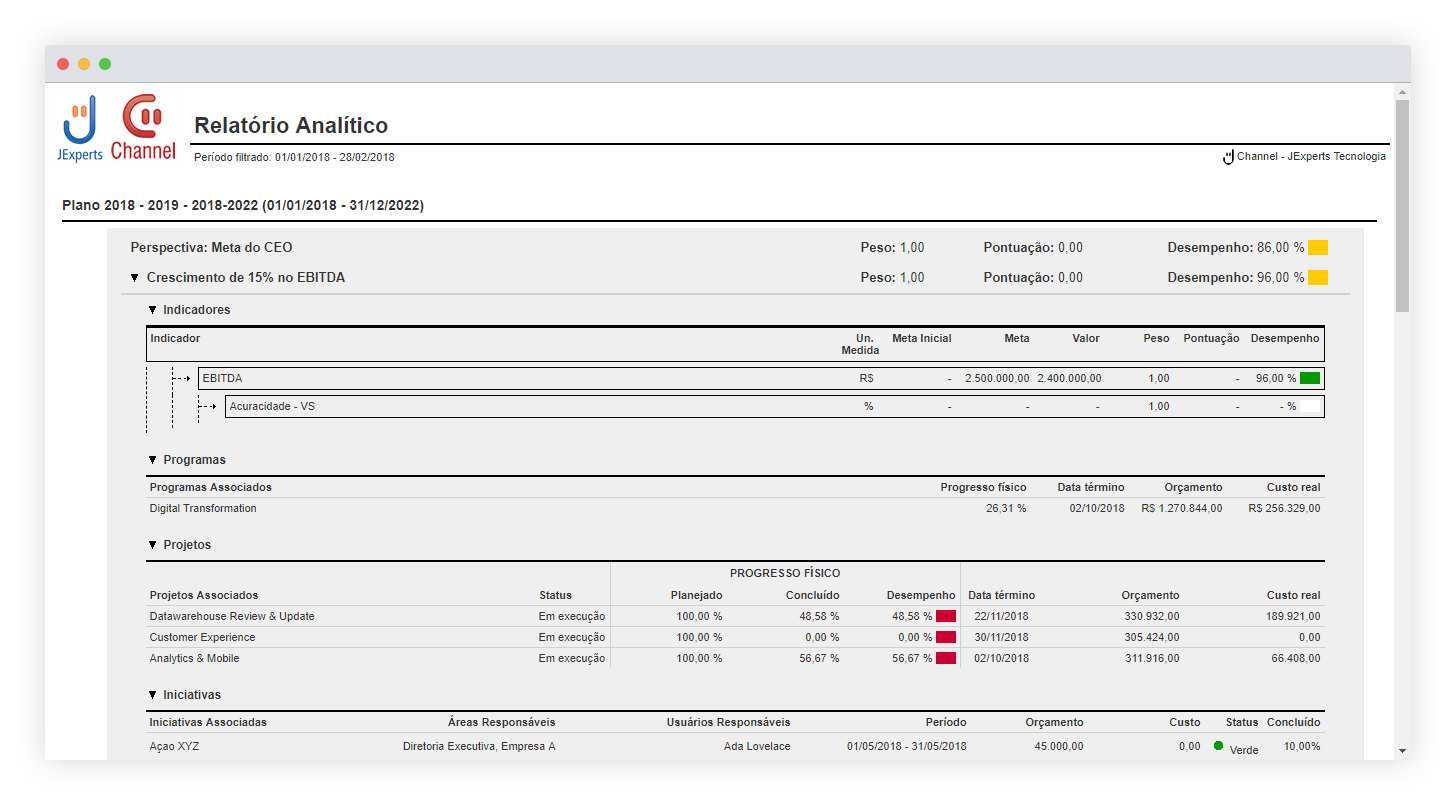Click the scrollbar down arrow
The image size is (1456, 805).
(1402, 750)
